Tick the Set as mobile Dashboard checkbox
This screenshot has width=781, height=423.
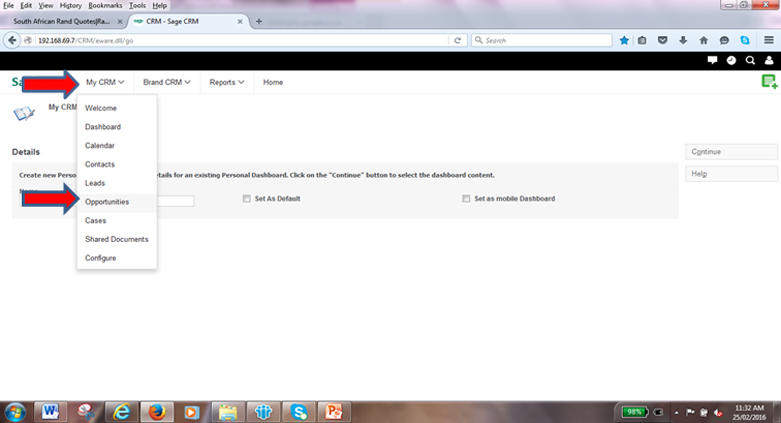click(466, 199)
